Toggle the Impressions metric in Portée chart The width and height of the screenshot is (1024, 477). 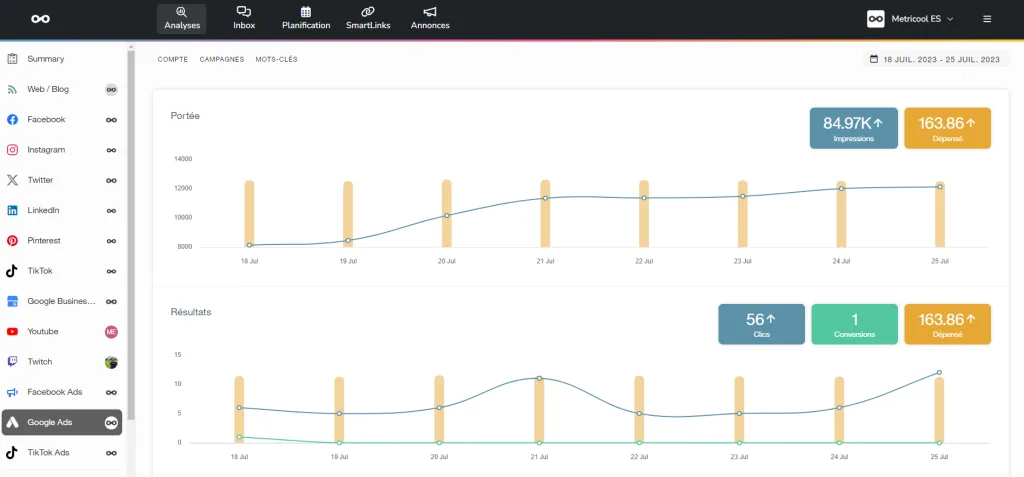[x=853, y=128]
